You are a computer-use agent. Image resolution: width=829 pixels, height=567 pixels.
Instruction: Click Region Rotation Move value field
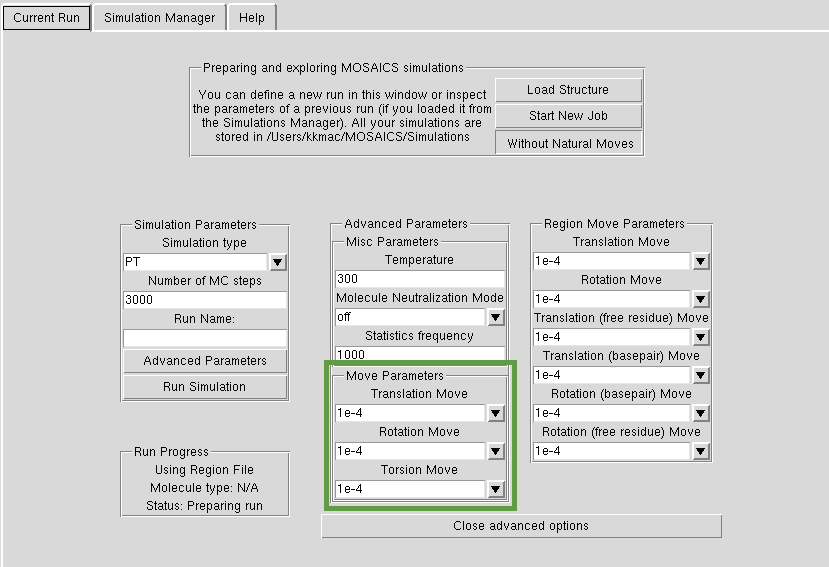612,299
